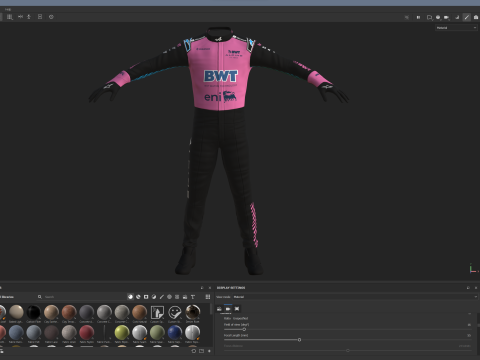
Task: Click the grid icon in the top-left toolbar
Action: click(10, 17)
